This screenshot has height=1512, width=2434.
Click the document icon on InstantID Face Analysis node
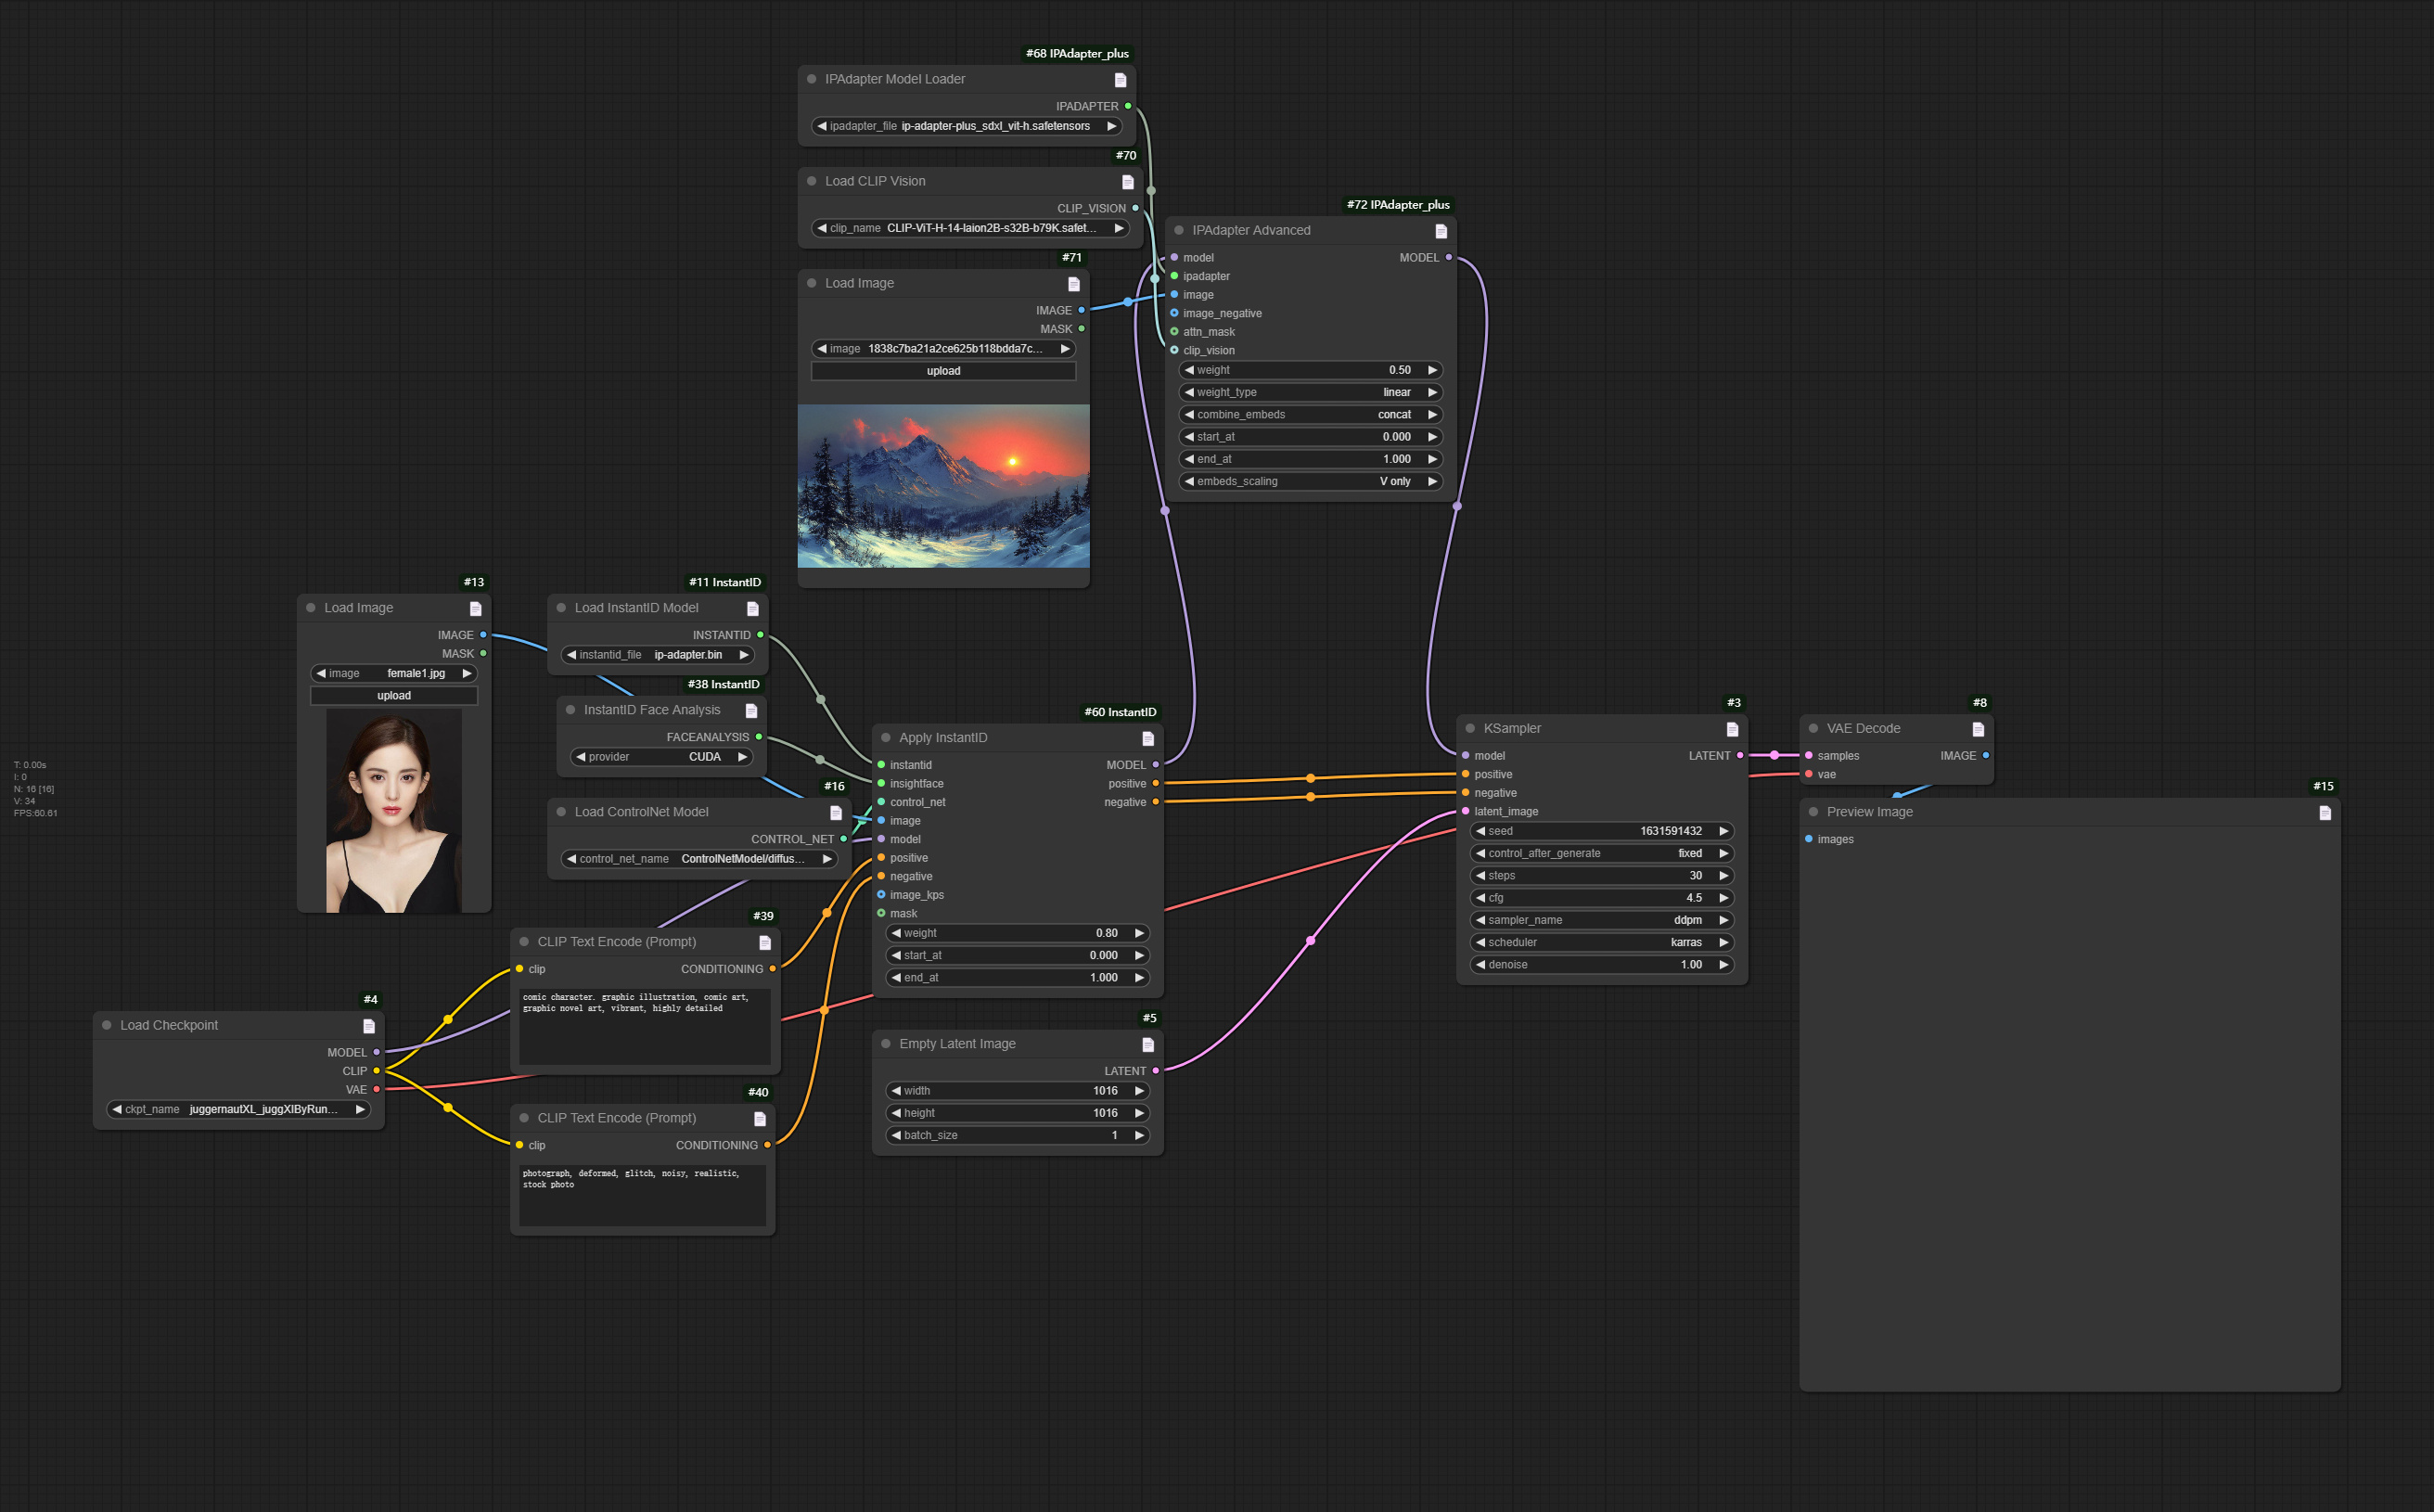pyautogui.click(x=751, y=710)
